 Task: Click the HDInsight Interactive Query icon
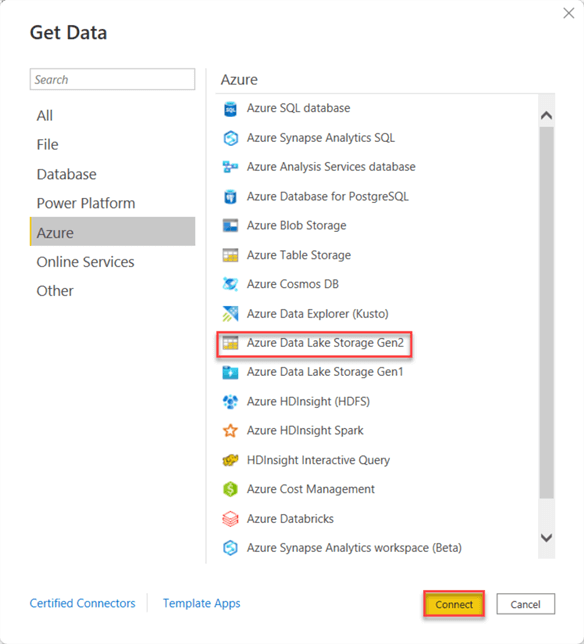pos(230,460)
